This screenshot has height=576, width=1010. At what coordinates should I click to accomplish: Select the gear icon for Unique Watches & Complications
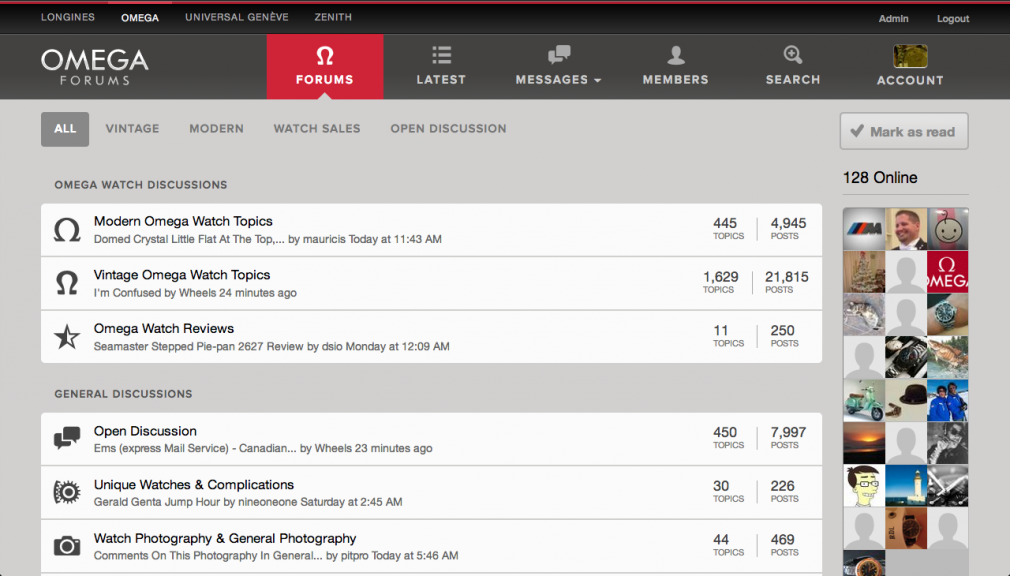click(67, 492)
